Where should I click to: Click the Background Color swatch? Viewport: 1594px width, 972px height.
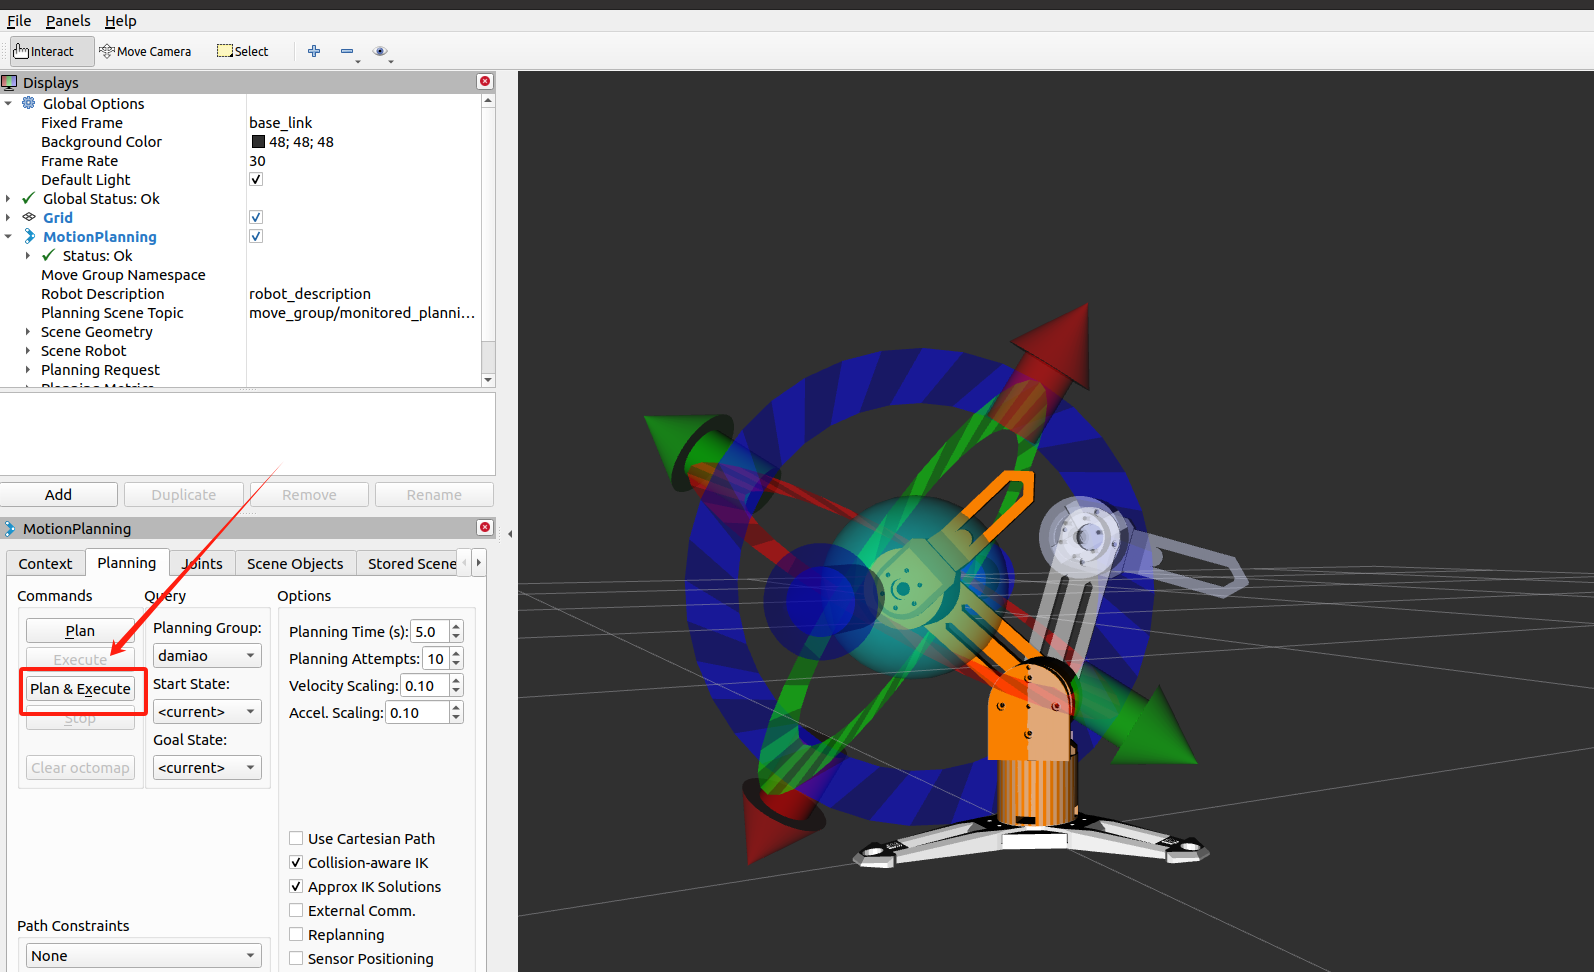click(258, 141)
